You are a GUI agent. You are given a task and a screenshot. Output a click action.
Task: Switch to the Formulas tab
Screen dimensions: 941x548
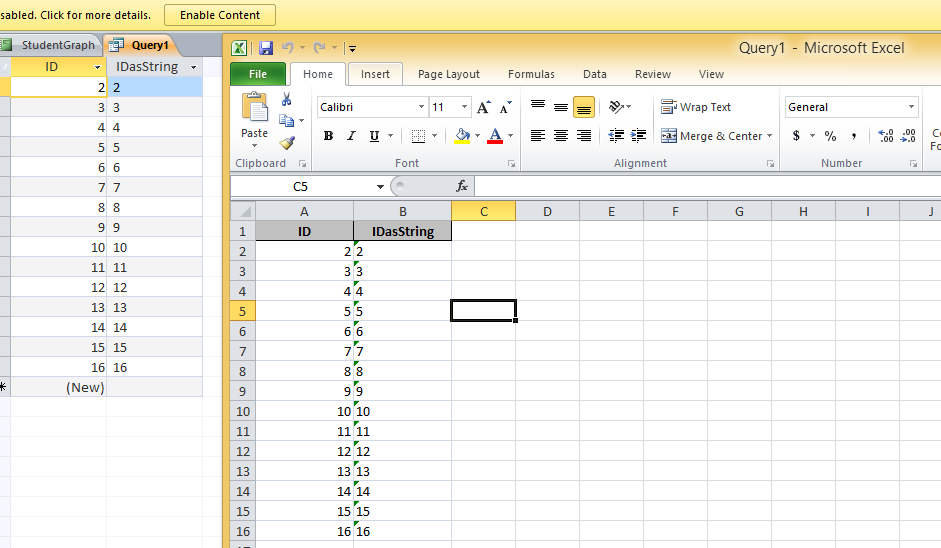click(x=531, y=74)
